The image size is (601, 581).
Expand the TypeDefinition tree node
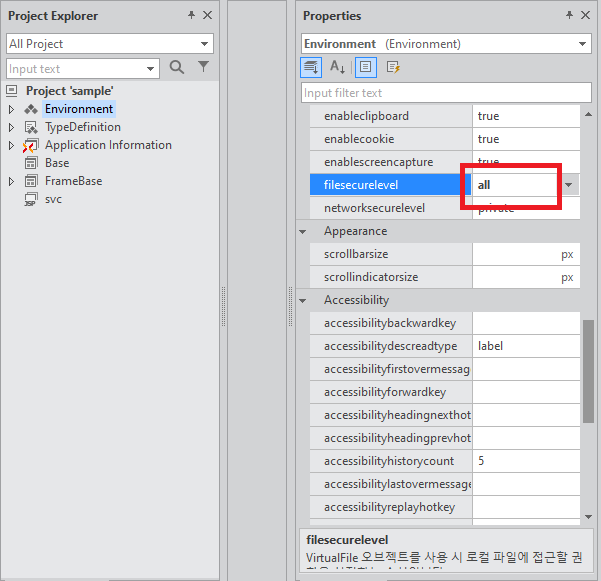click(x=12, y=127)
